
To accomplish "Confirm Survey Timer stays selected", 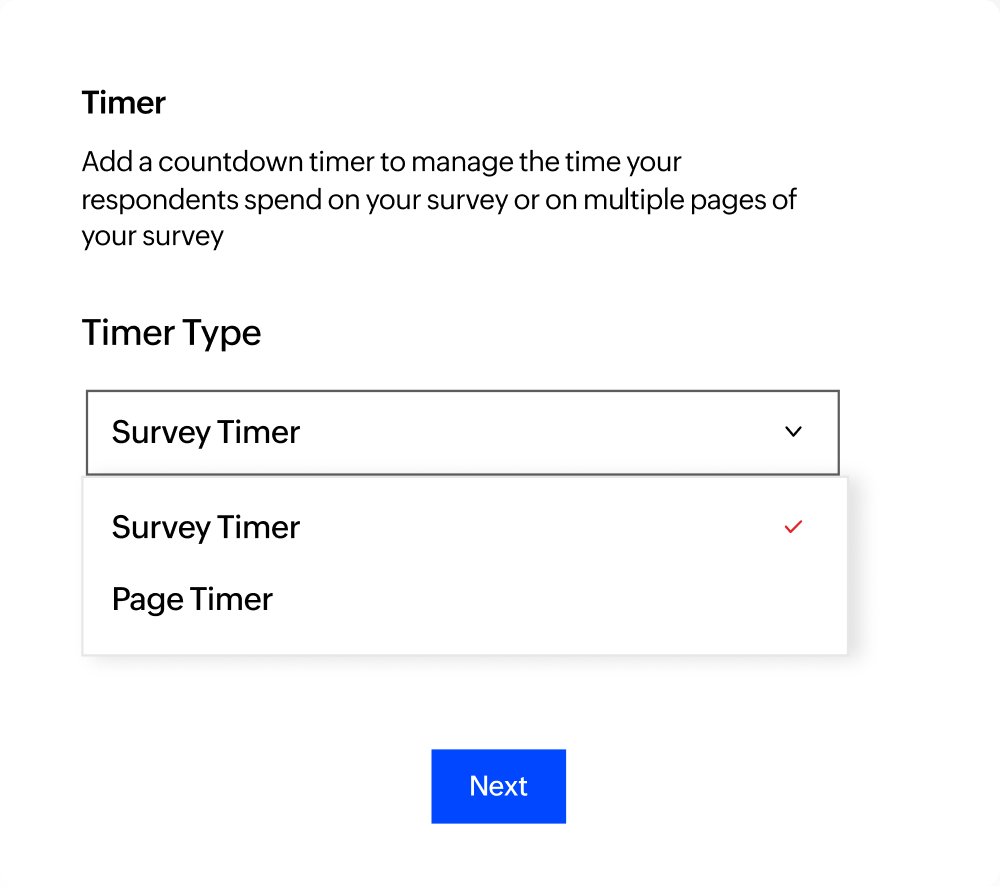I will pos(205,527).
